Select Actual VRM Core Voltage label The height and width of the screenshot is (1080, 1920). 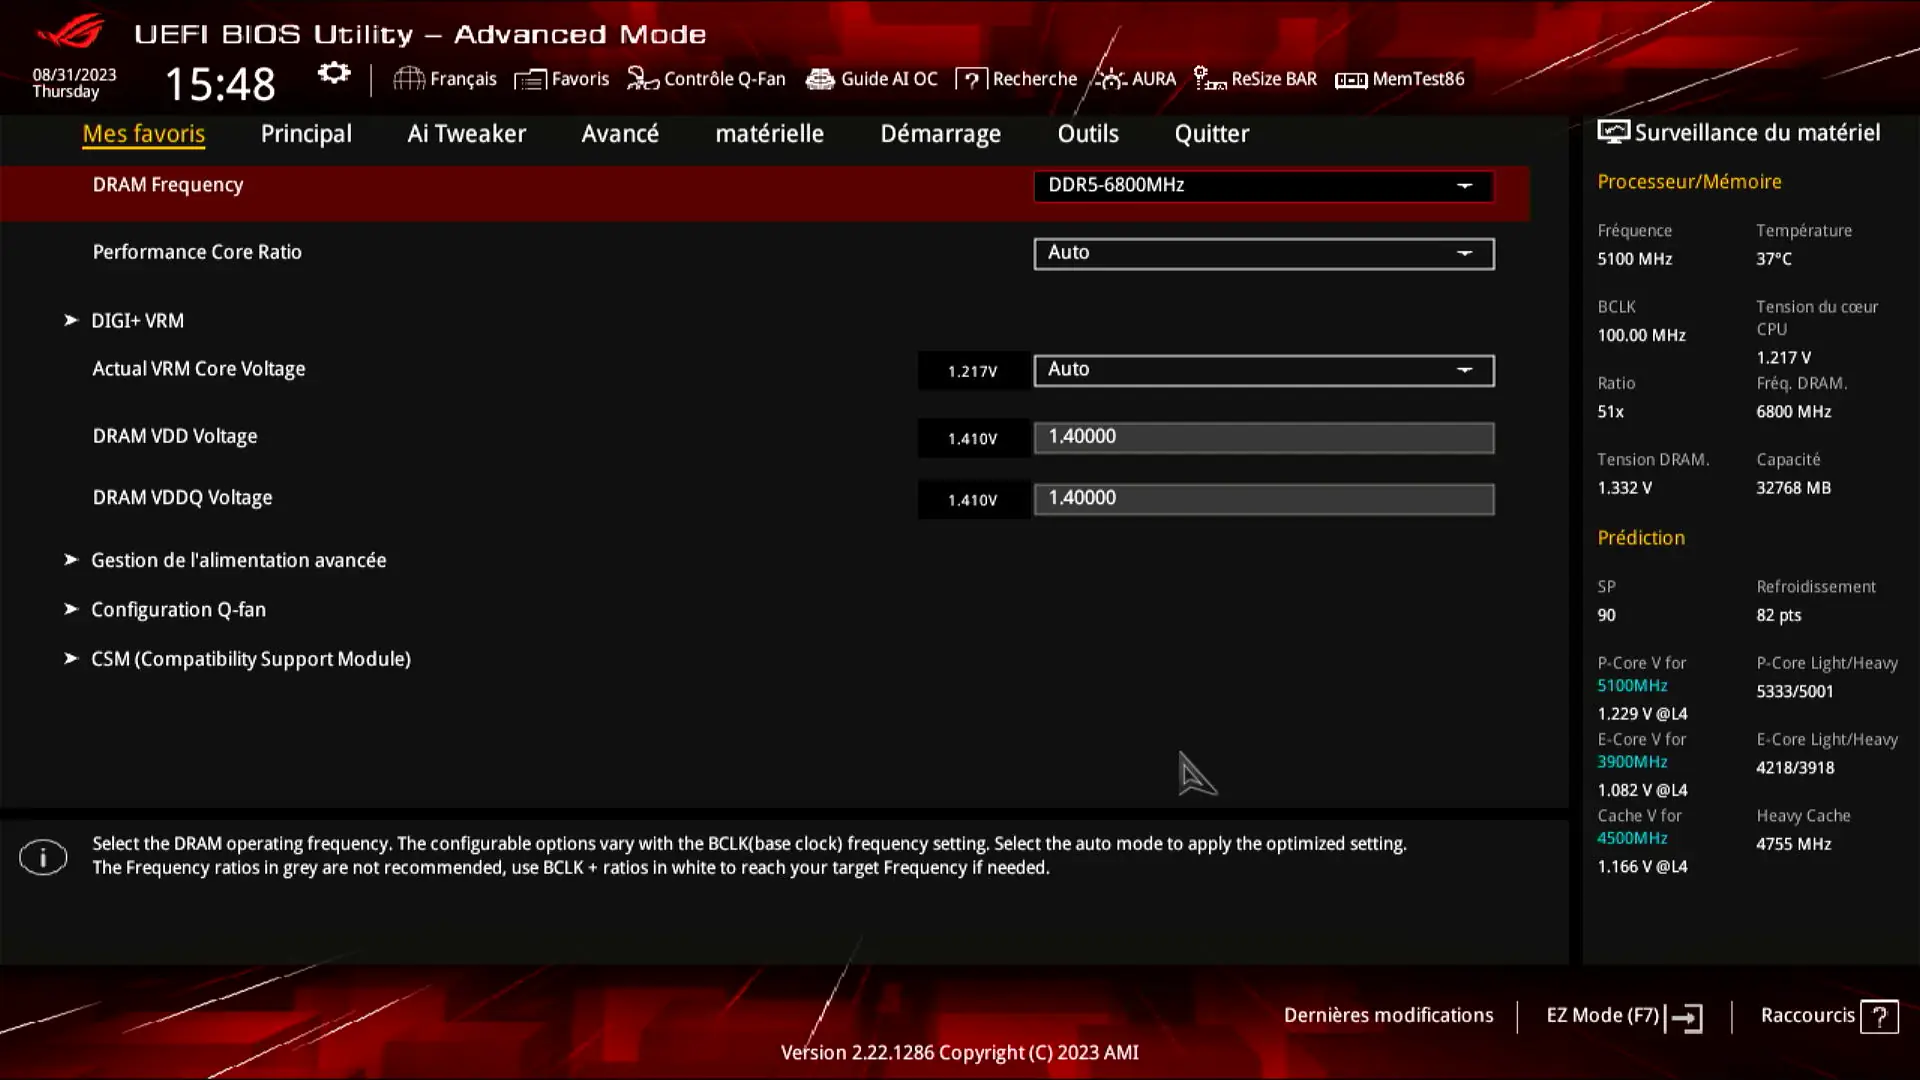click(199, 369)
